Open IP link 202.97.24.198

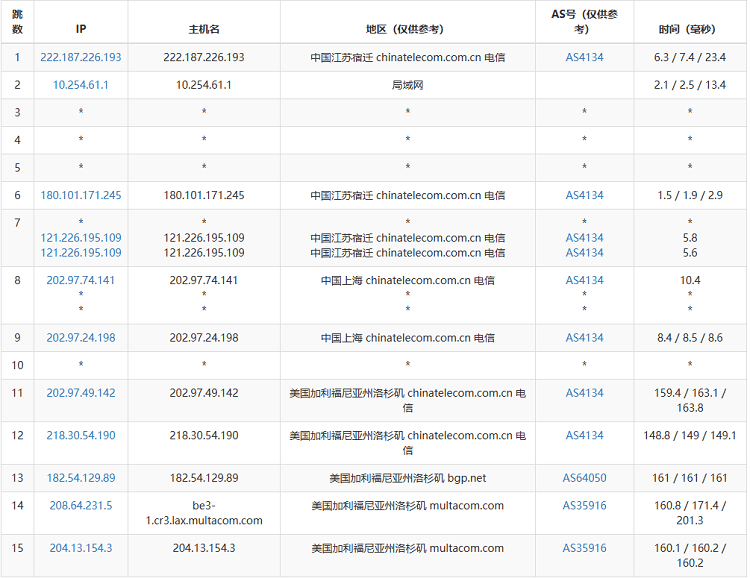click(81, 338)
